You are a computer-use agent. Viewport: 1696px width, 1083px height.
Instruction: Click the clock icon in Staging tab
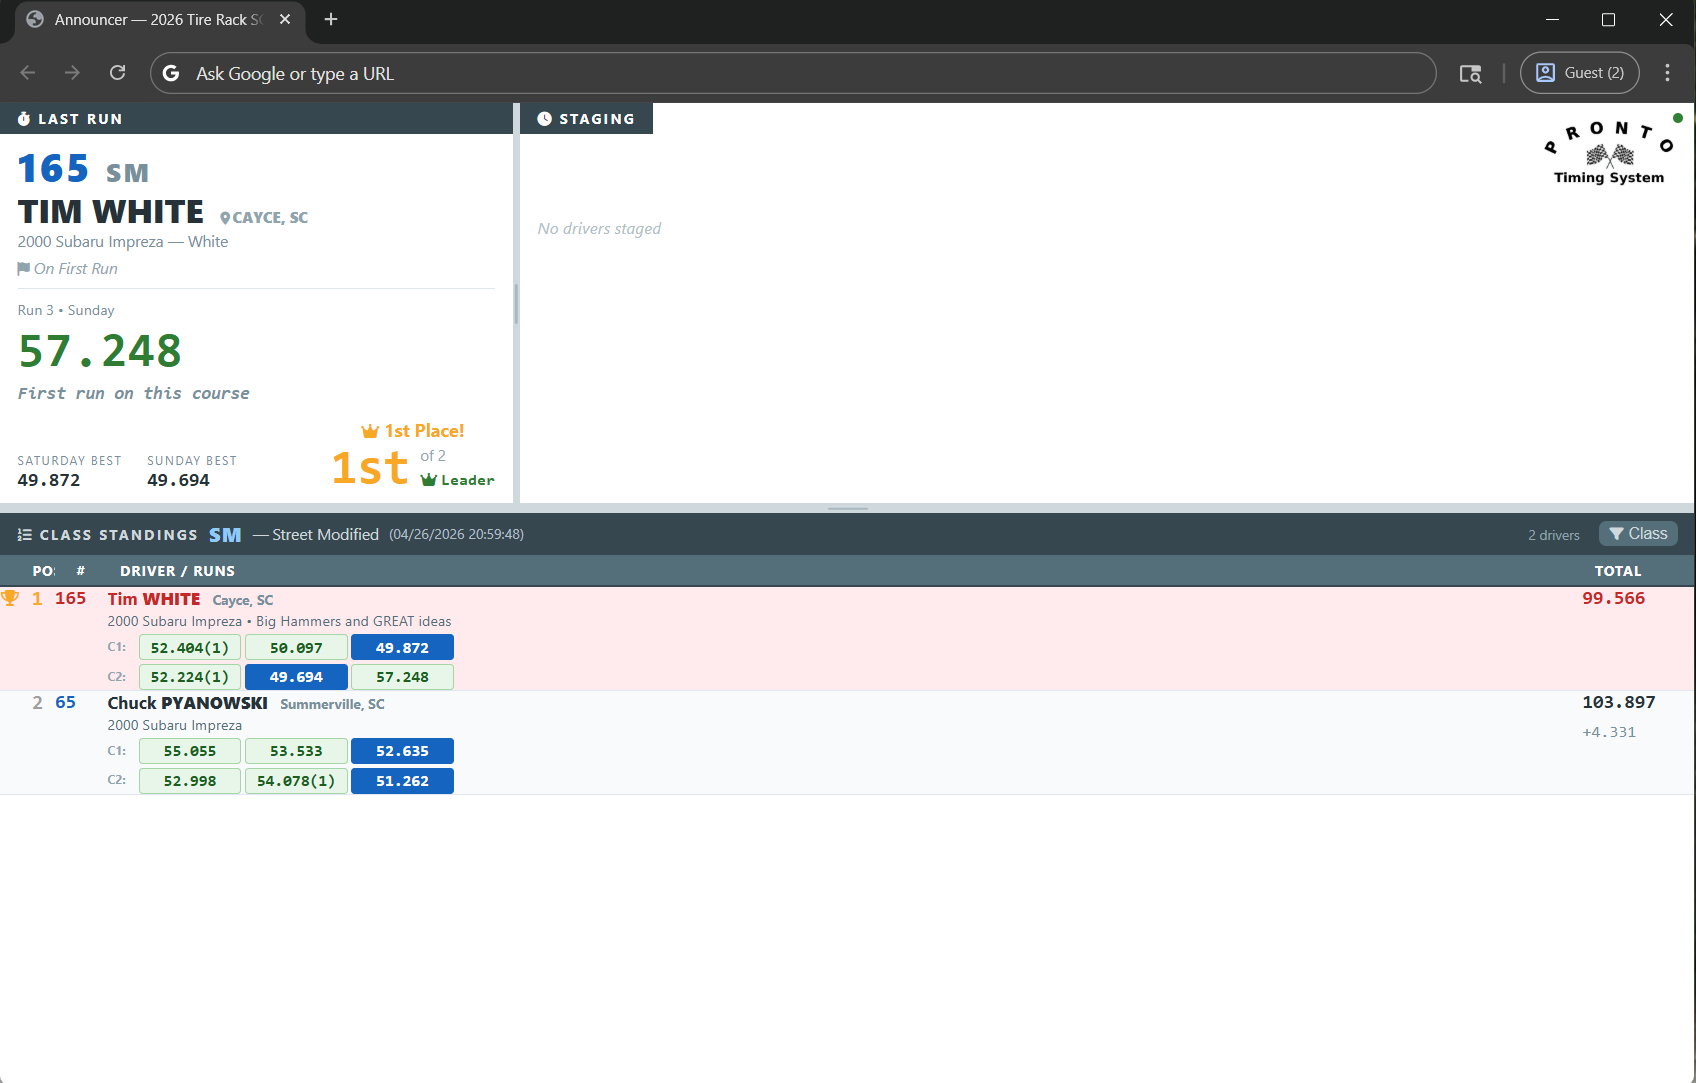click(545, 119)
